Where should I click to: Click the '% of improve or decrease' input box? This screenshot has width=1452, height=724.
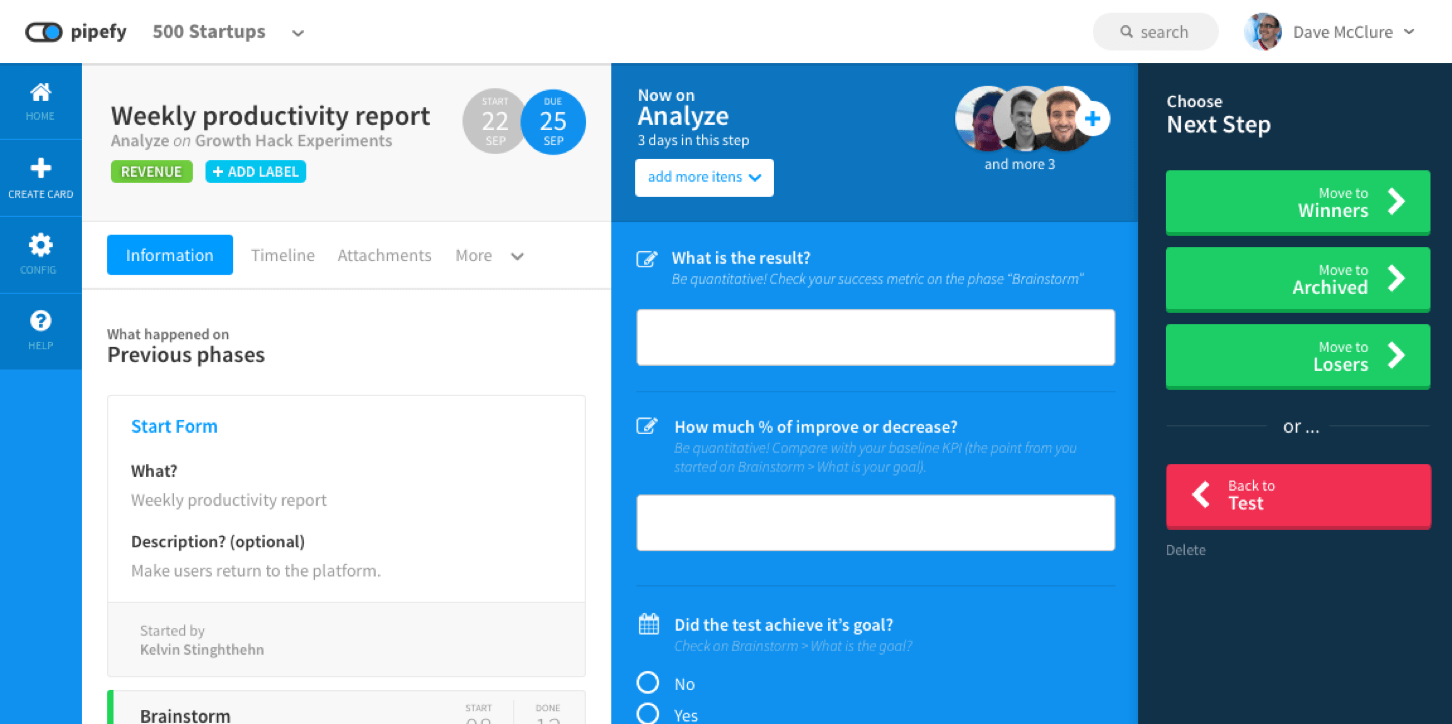[x=876, y=522]
